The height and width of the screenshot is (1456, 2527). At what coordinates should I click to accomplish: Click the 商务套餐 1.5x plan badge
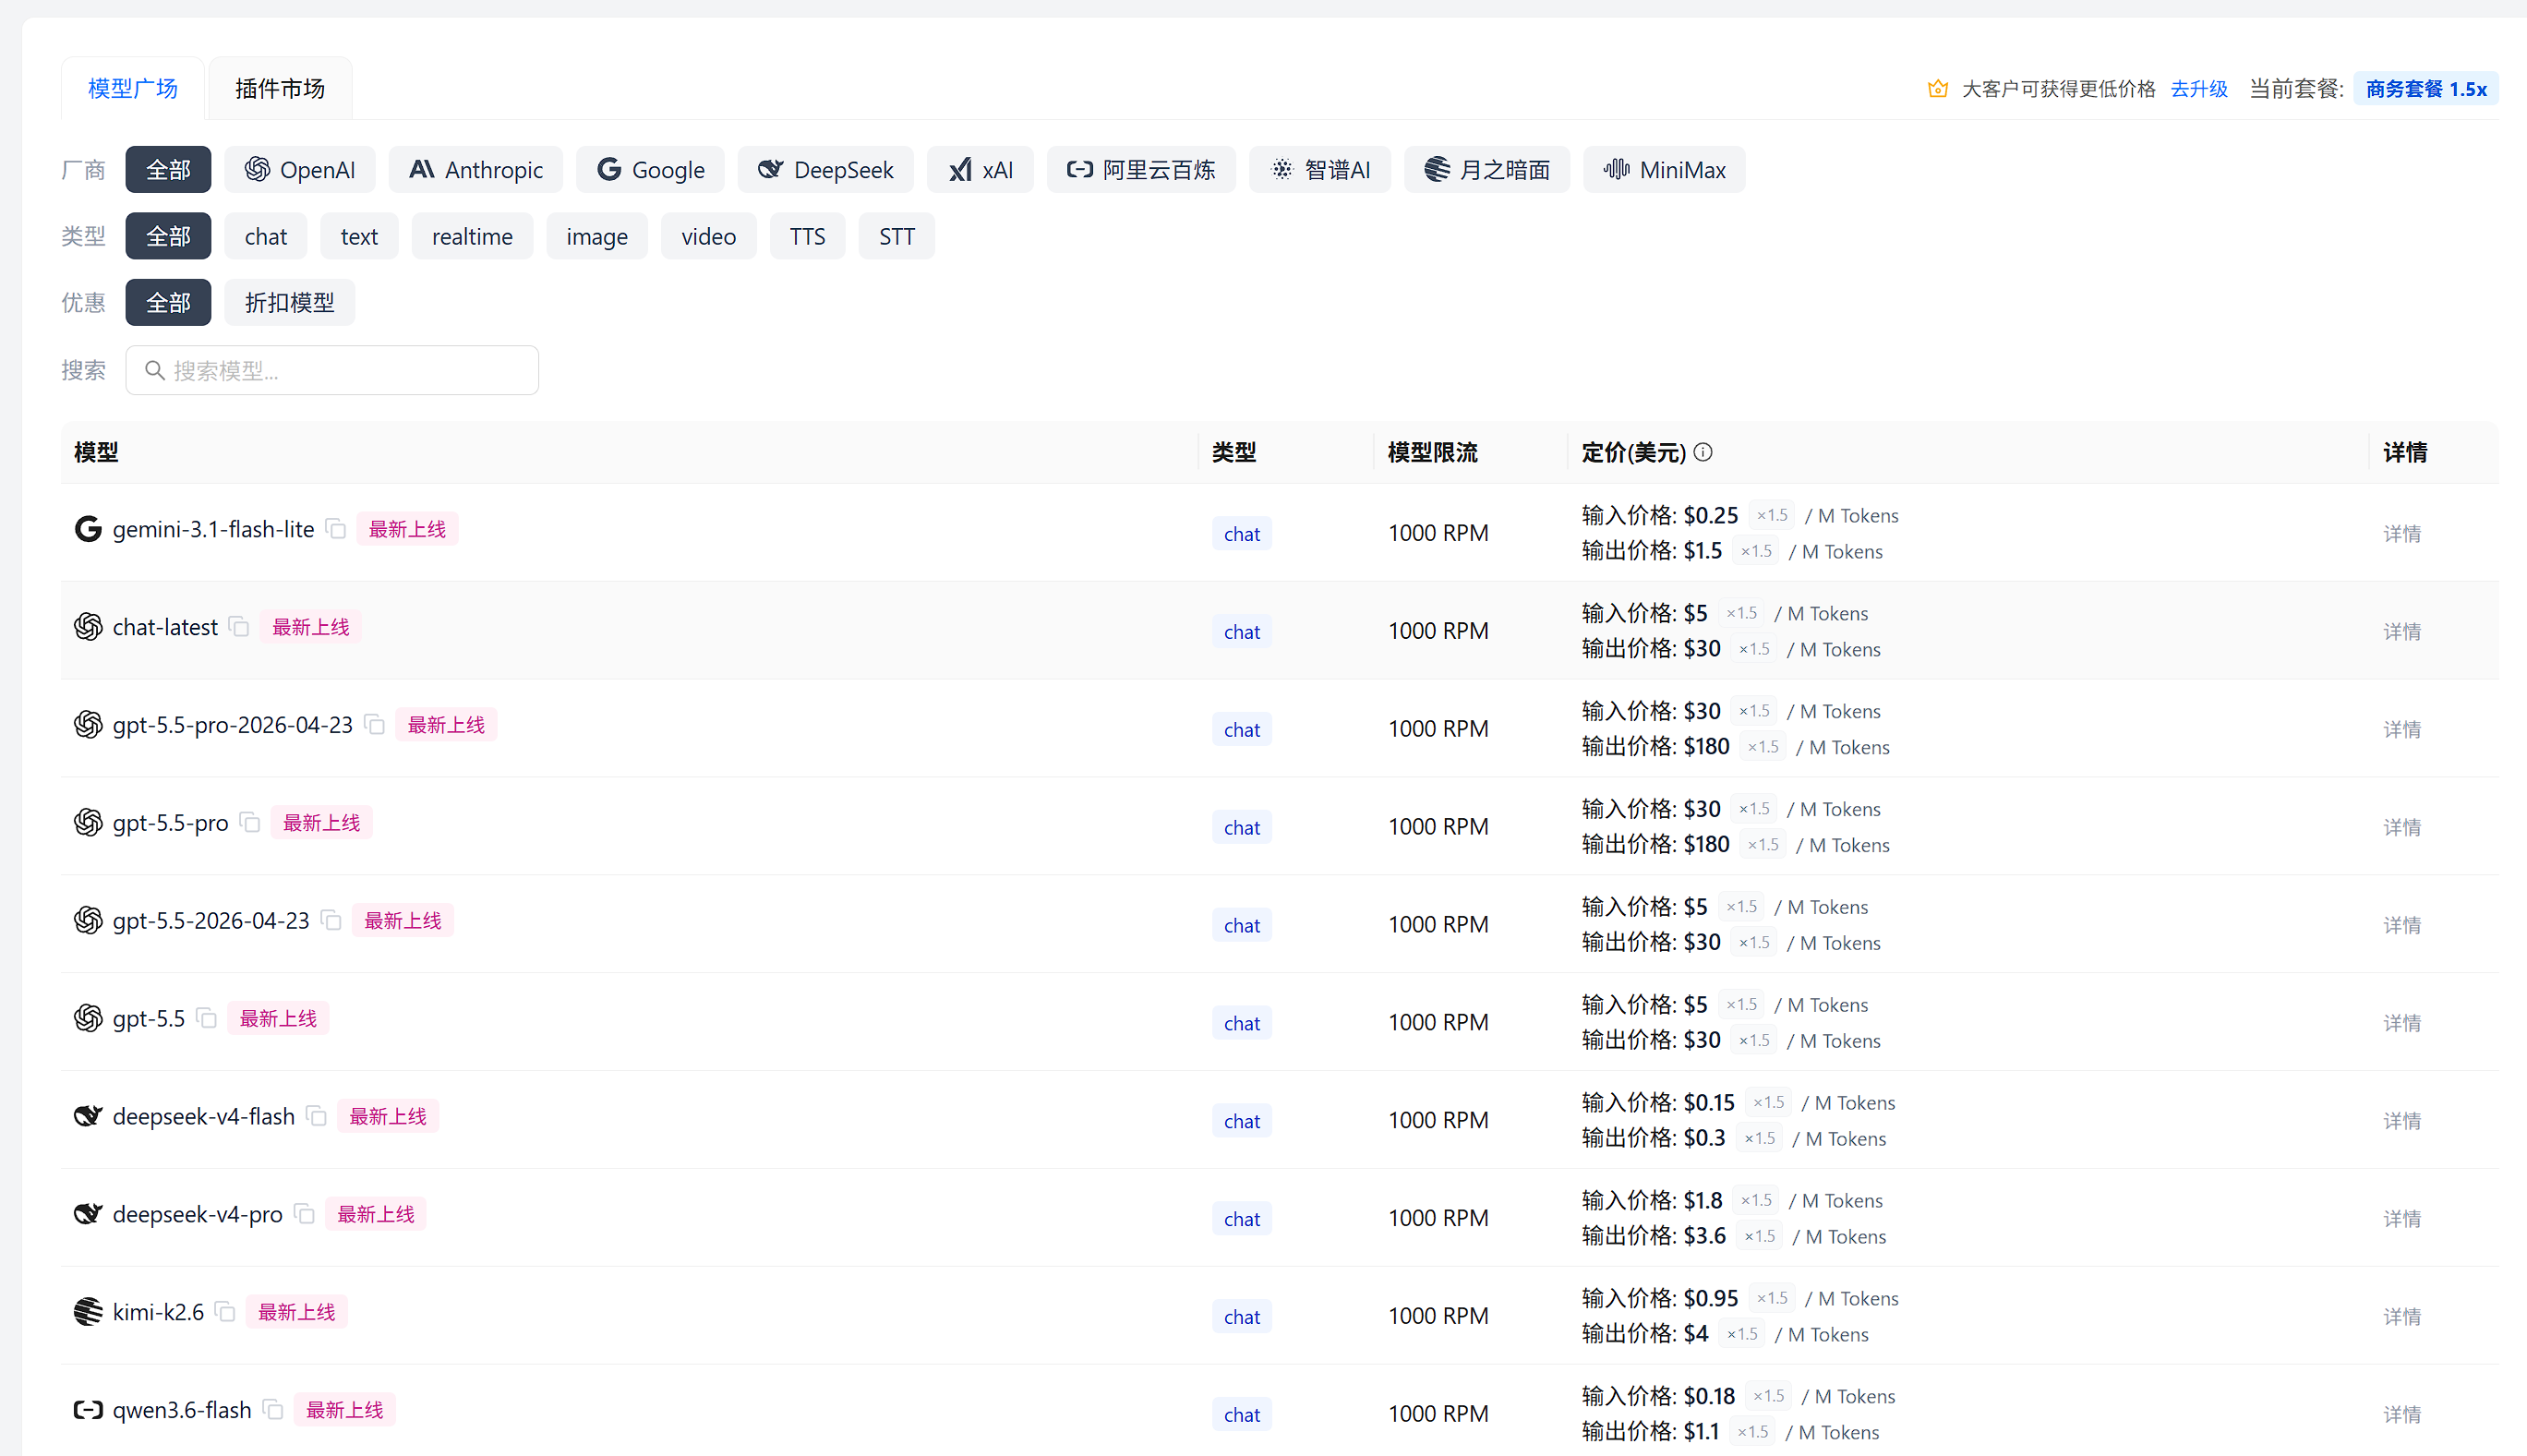coord(2426,89)
